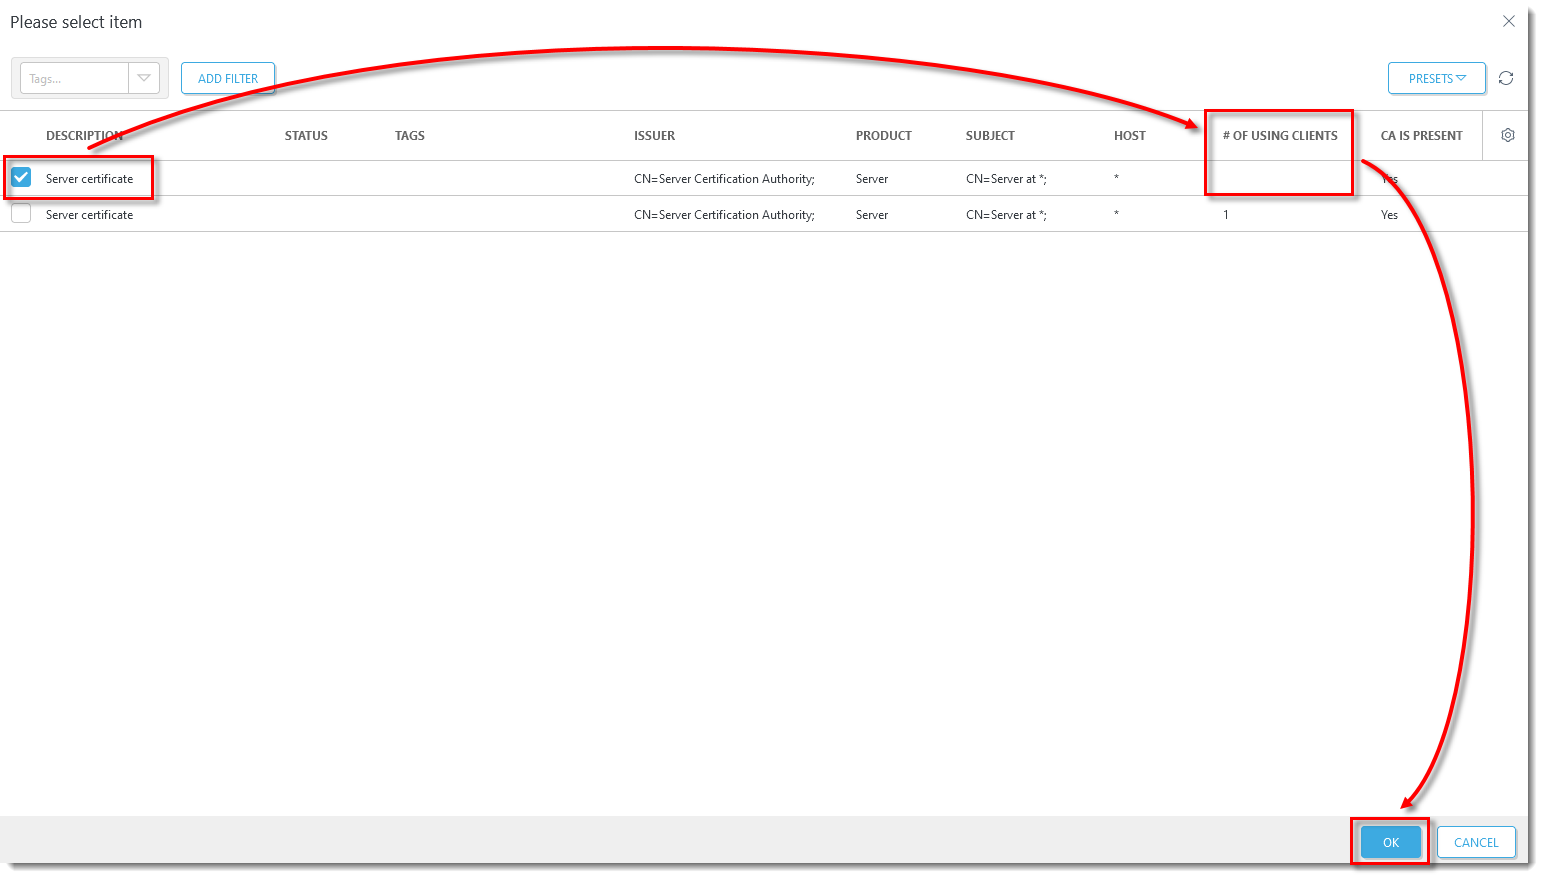The width and height of the screenshot is (1543, 878).
Task: Click the using clients value 1
Action: (x=1226, y=215)
